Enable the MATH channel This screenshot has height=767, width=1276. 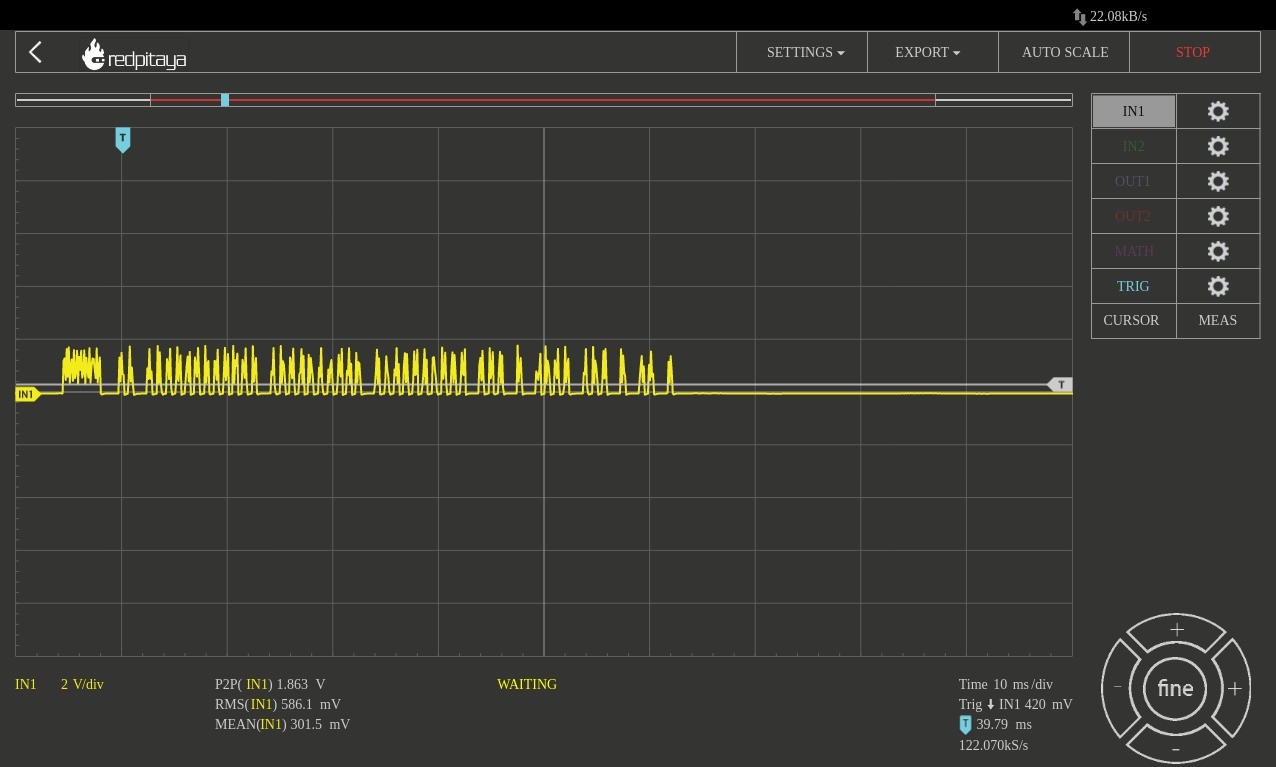[x=1133, y=251]
